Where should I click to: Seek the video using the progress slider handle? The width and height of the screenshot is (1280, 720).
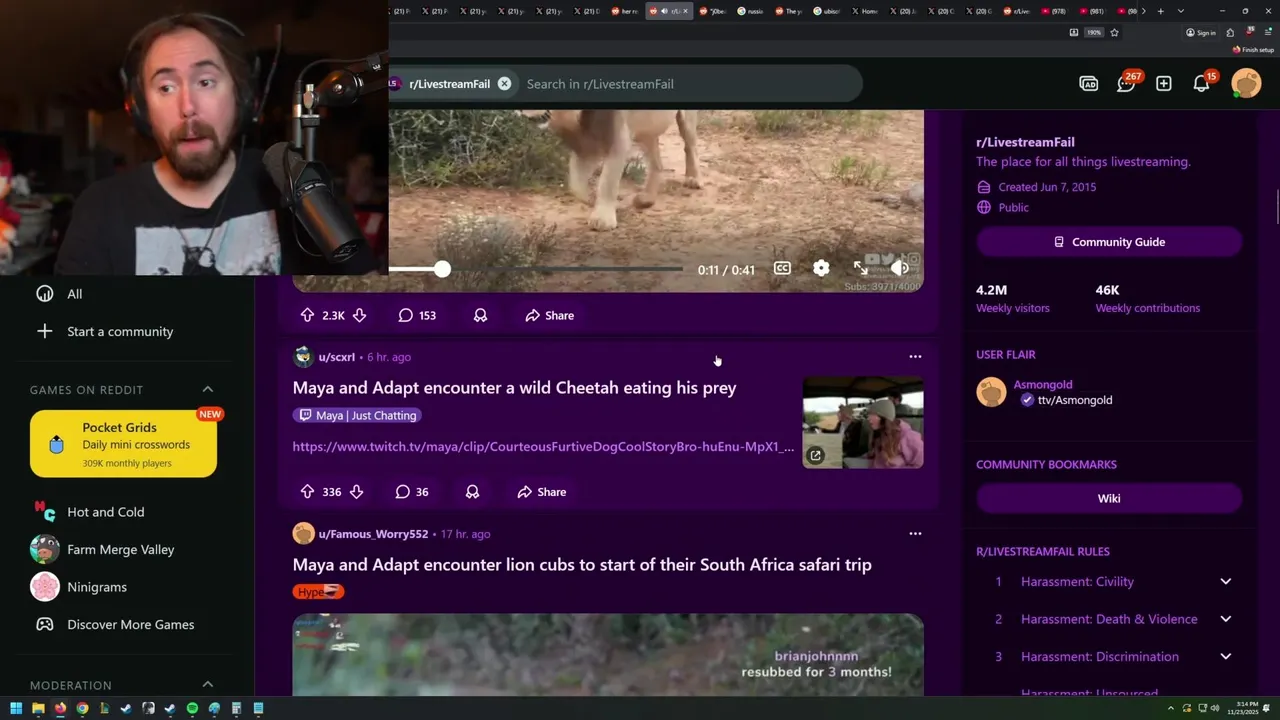tap(442, 269)
